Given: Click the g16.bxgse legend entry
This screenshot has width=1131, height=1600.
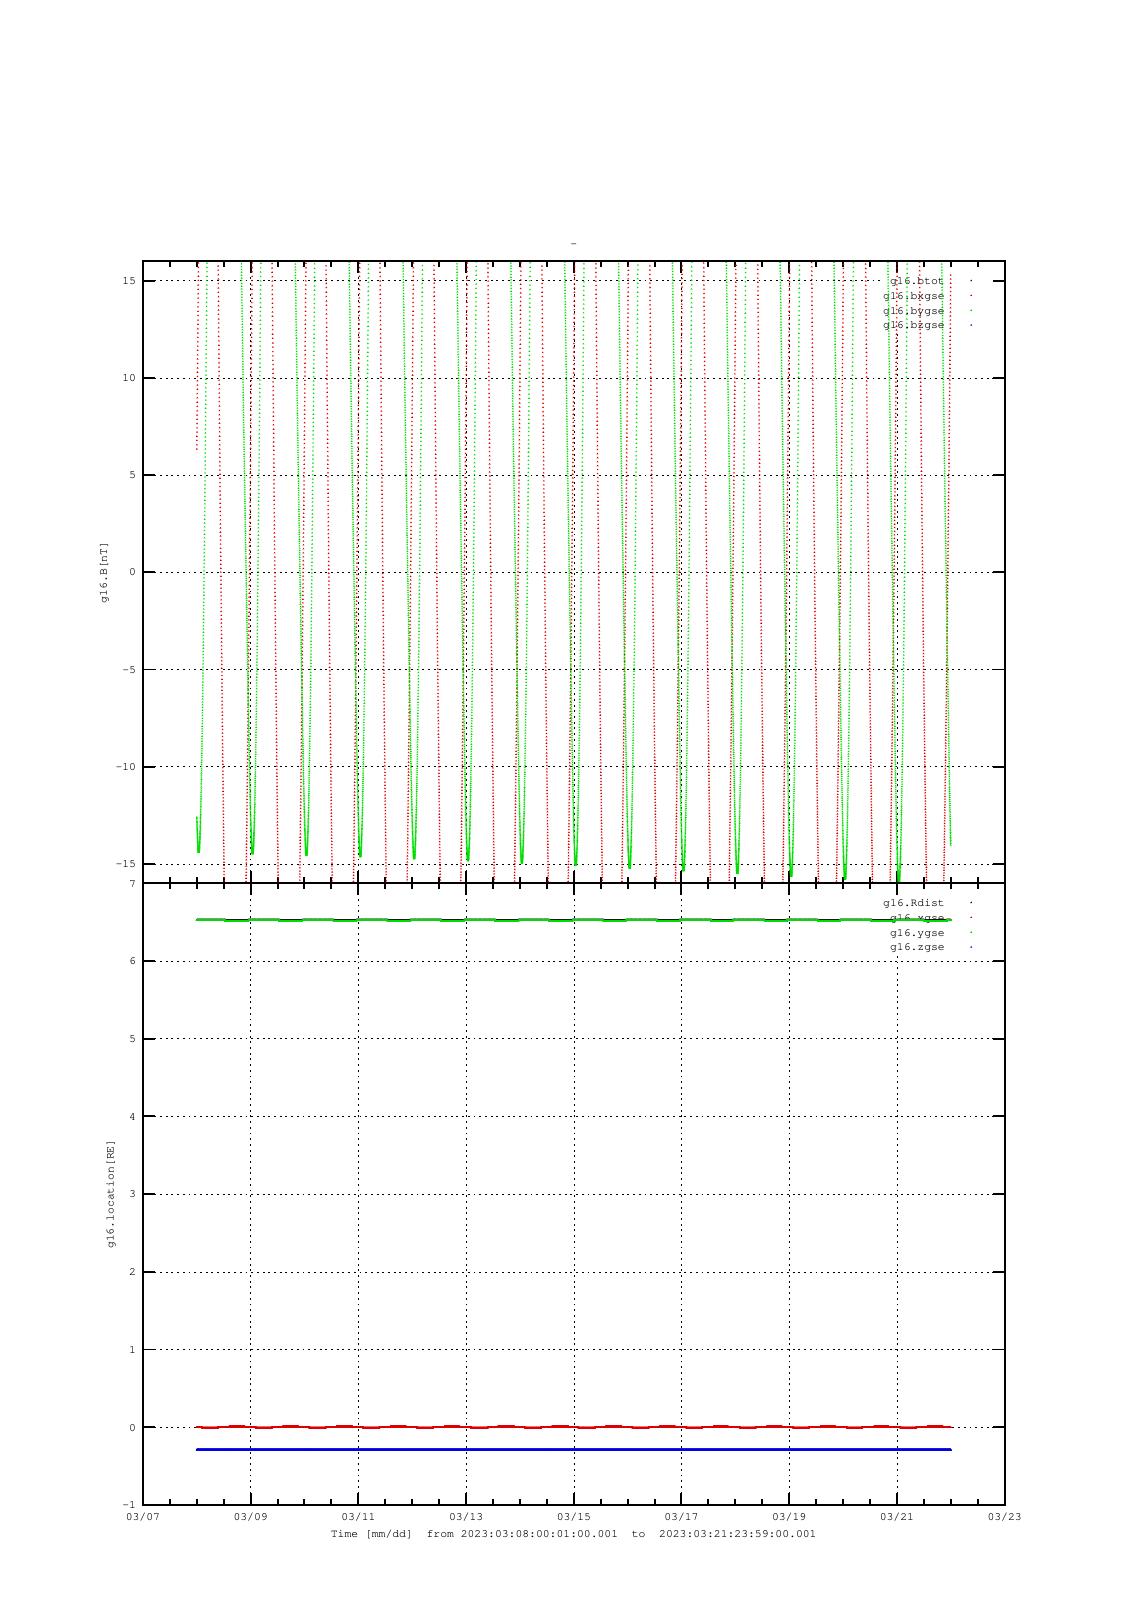Looking at the screenshot, I should [x=913, y=296].
